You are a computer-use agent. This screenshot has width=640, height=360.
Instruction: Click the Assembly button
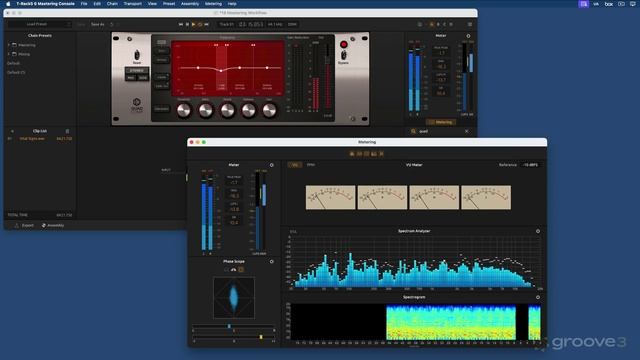53,225
